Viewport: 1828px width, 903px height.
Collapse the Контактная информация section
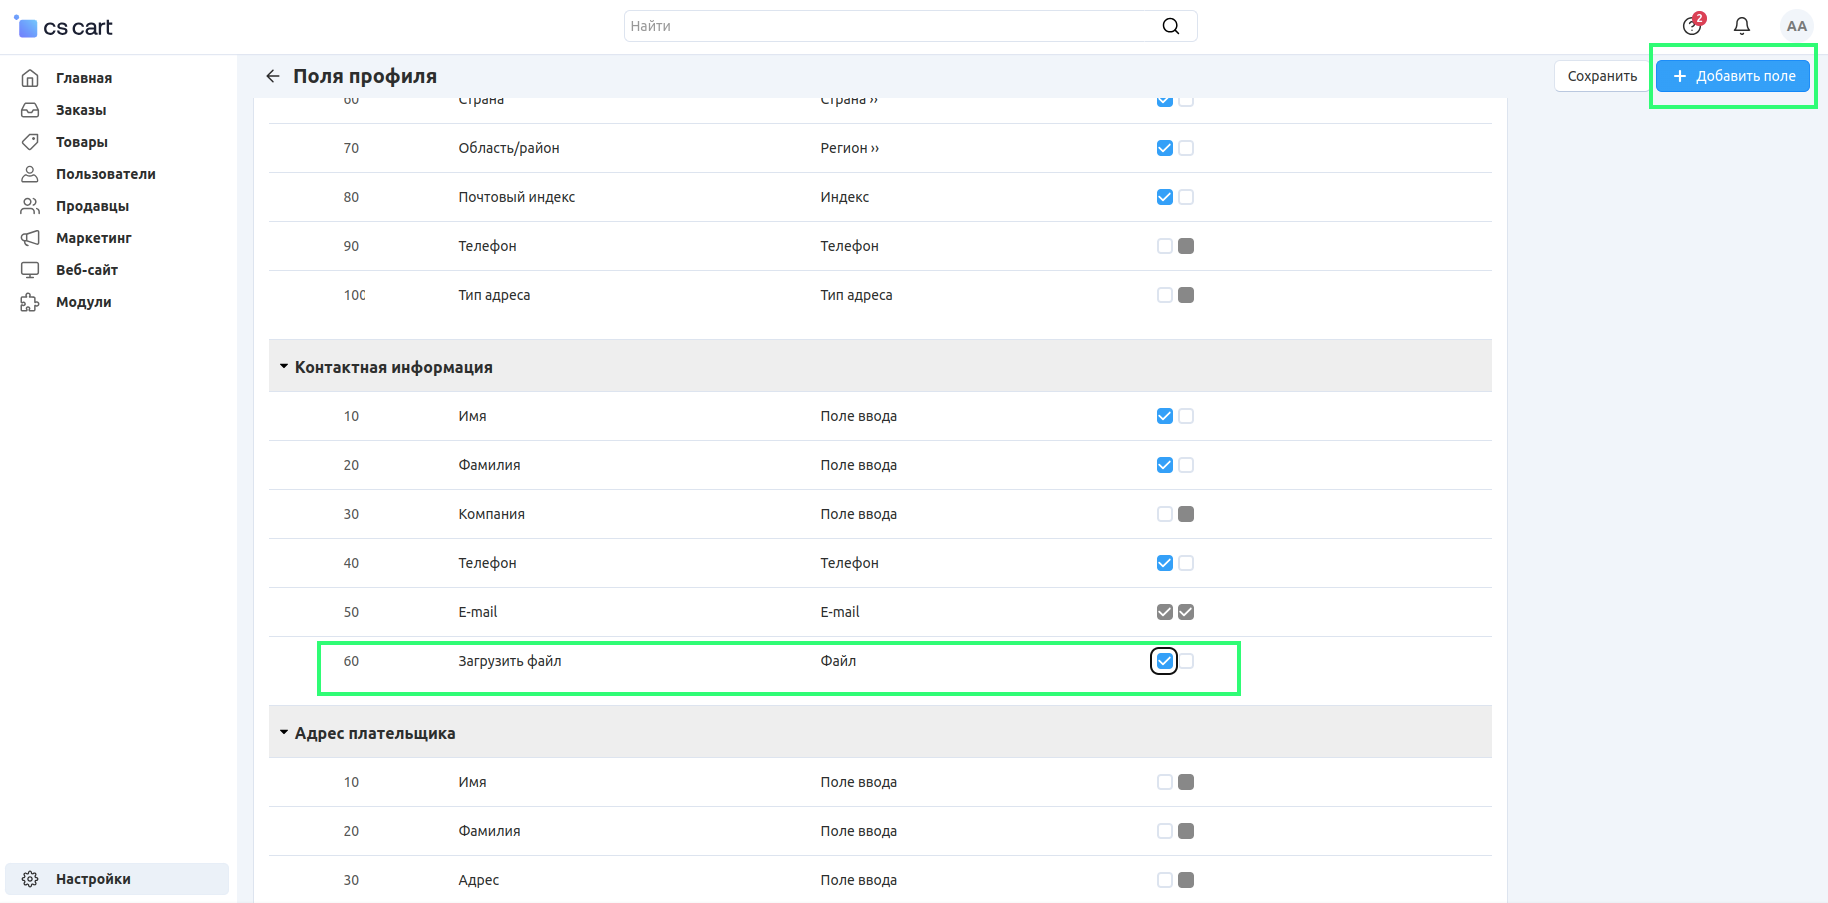click(284, 367)
